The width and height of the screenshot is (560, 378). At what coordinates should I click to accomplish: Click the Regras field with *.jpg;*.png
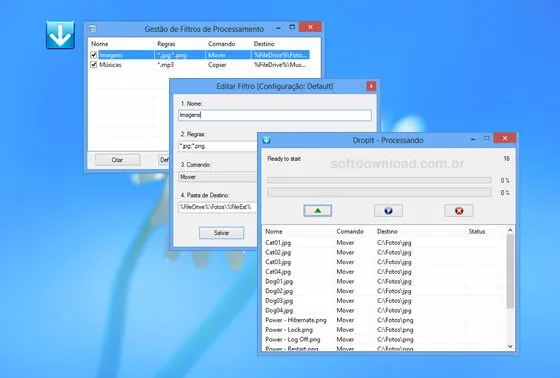click(x=218, y=146)
